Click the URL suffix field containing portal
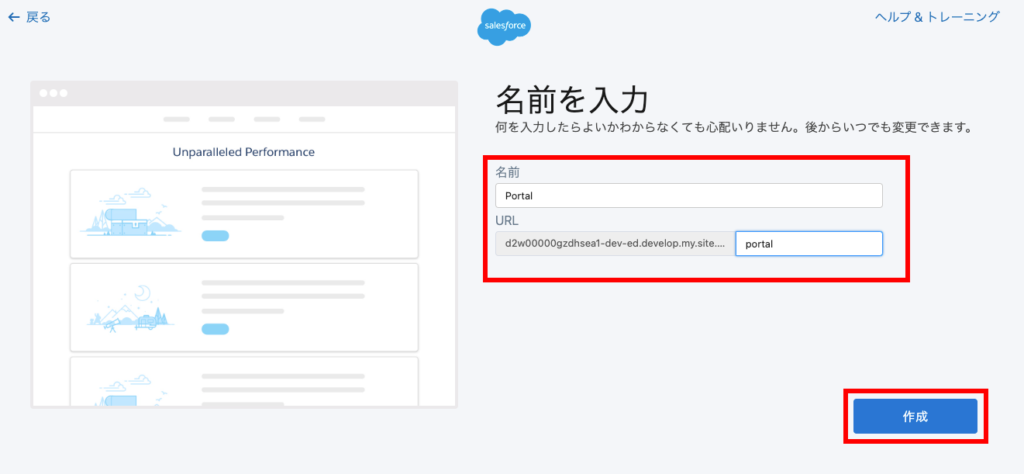Screen dimensions: 1024x474 (x=808, y=243)
